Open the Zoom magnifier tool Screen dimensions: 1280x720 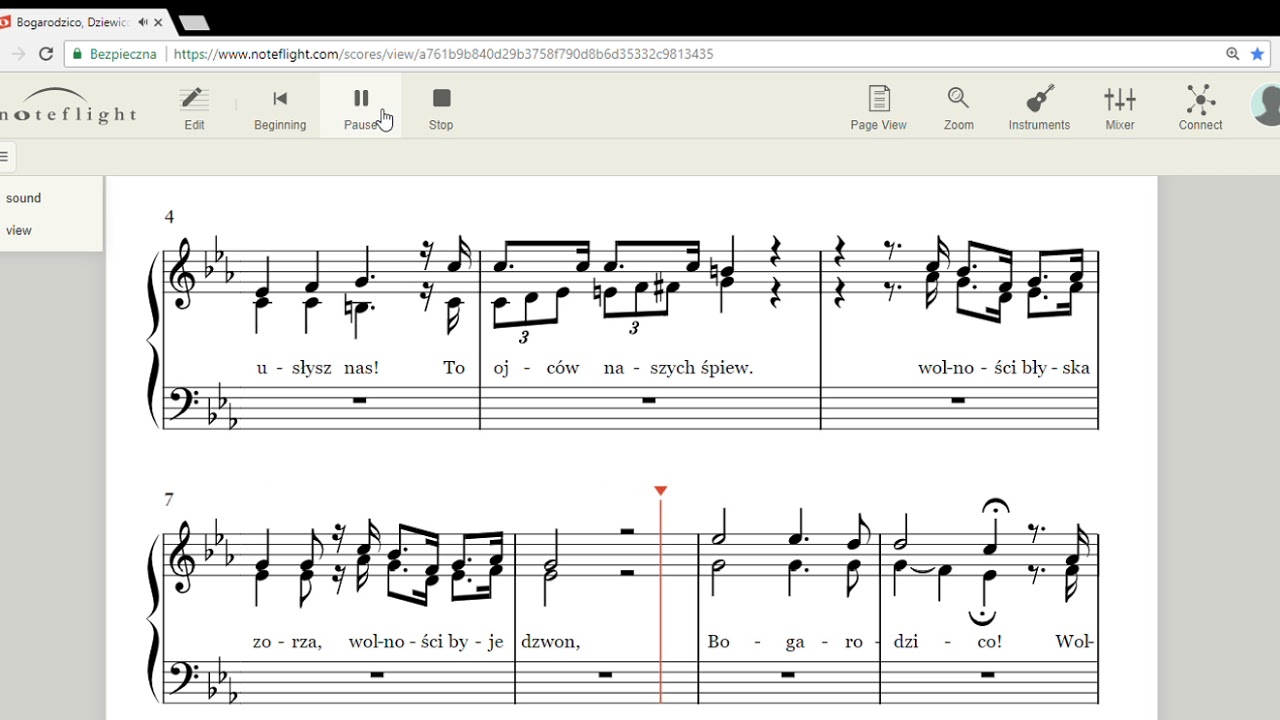pyautogui.click(x=958, y=109)
